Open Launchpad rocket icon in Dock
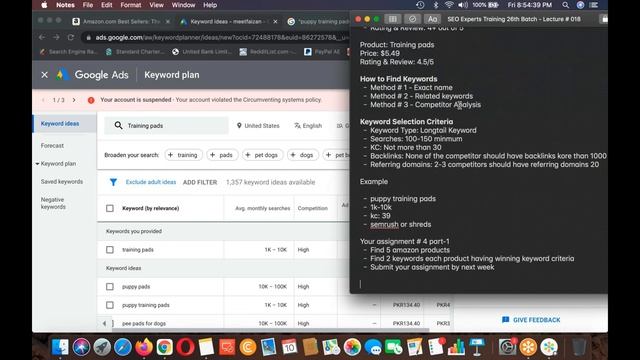This screenshot has width=640, height=360. [102, 347]
